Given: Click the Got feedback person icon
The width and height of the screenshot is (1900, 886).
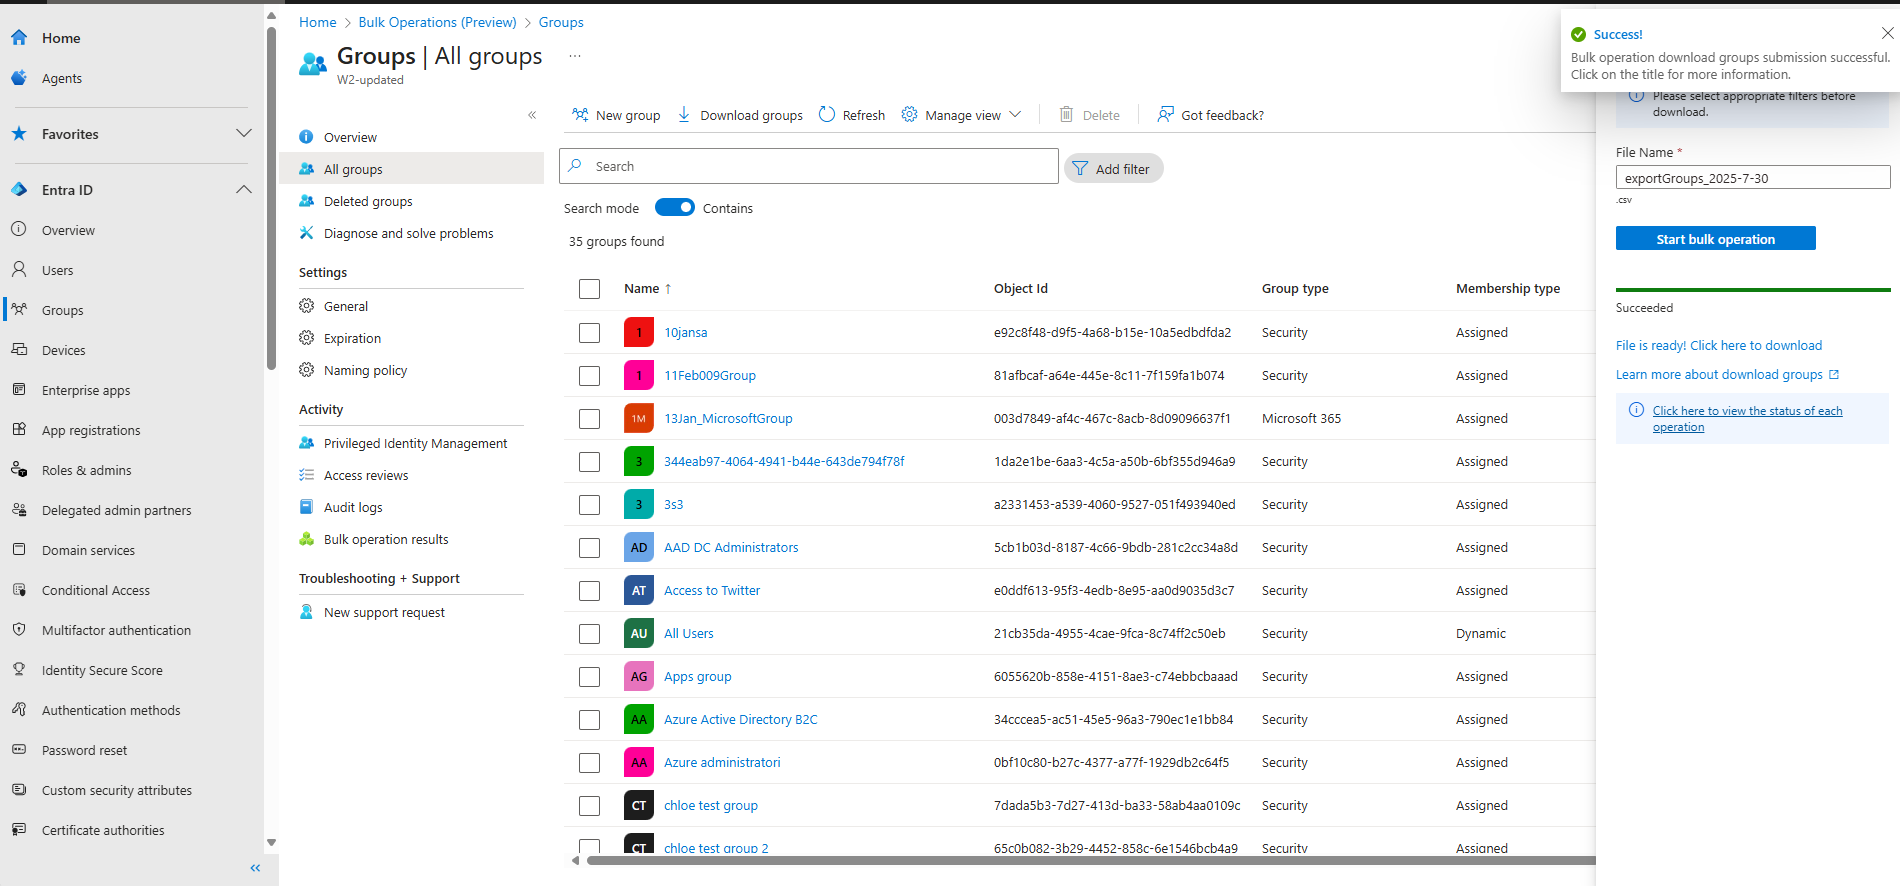Looking at the screenshot, I should tap(1165, 115).
